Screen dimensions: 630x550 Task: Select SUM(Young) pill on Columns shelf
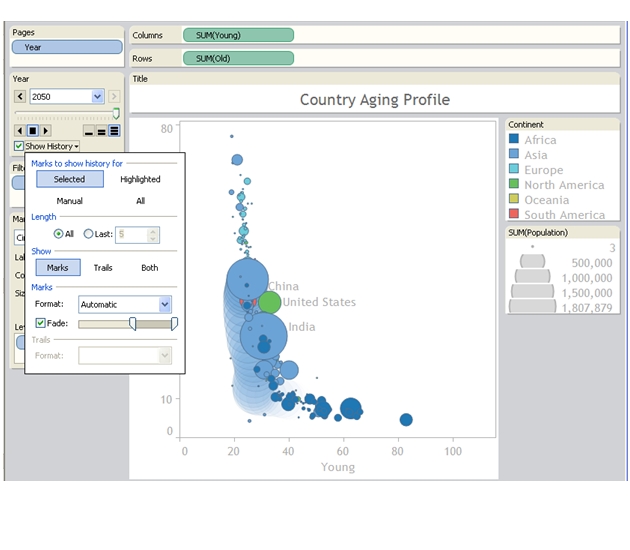point(238,35)
